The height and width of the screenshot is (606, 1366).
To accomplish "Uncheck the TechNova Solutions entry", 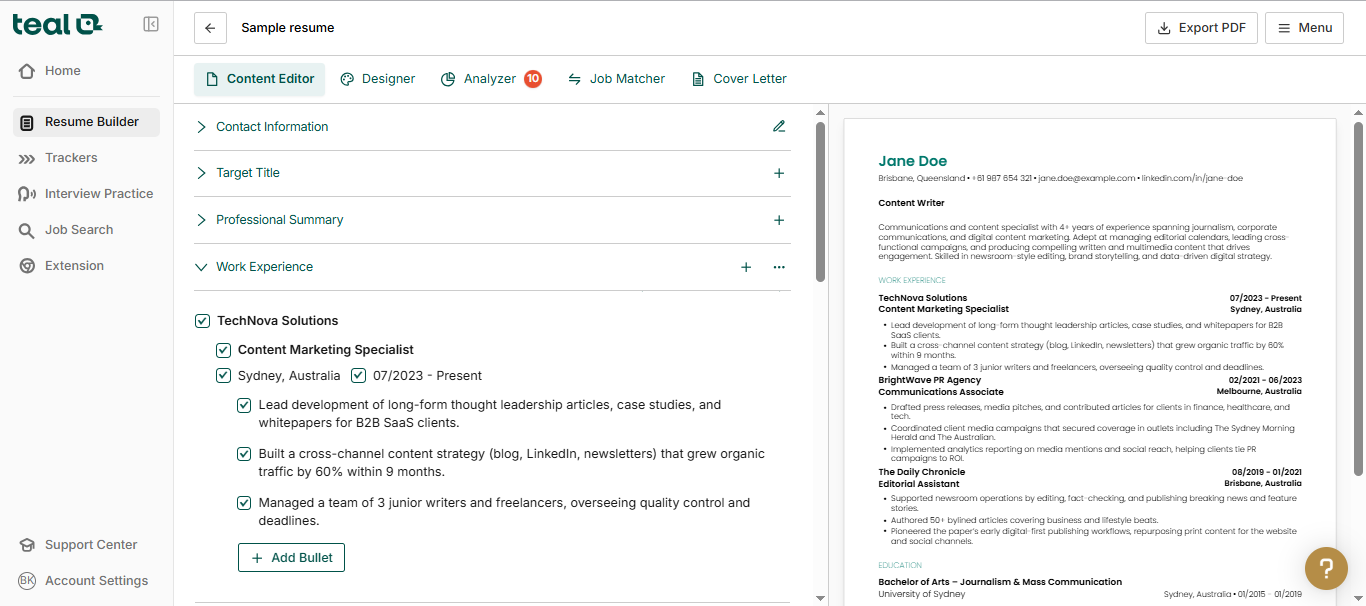I will tap(202, 320).
